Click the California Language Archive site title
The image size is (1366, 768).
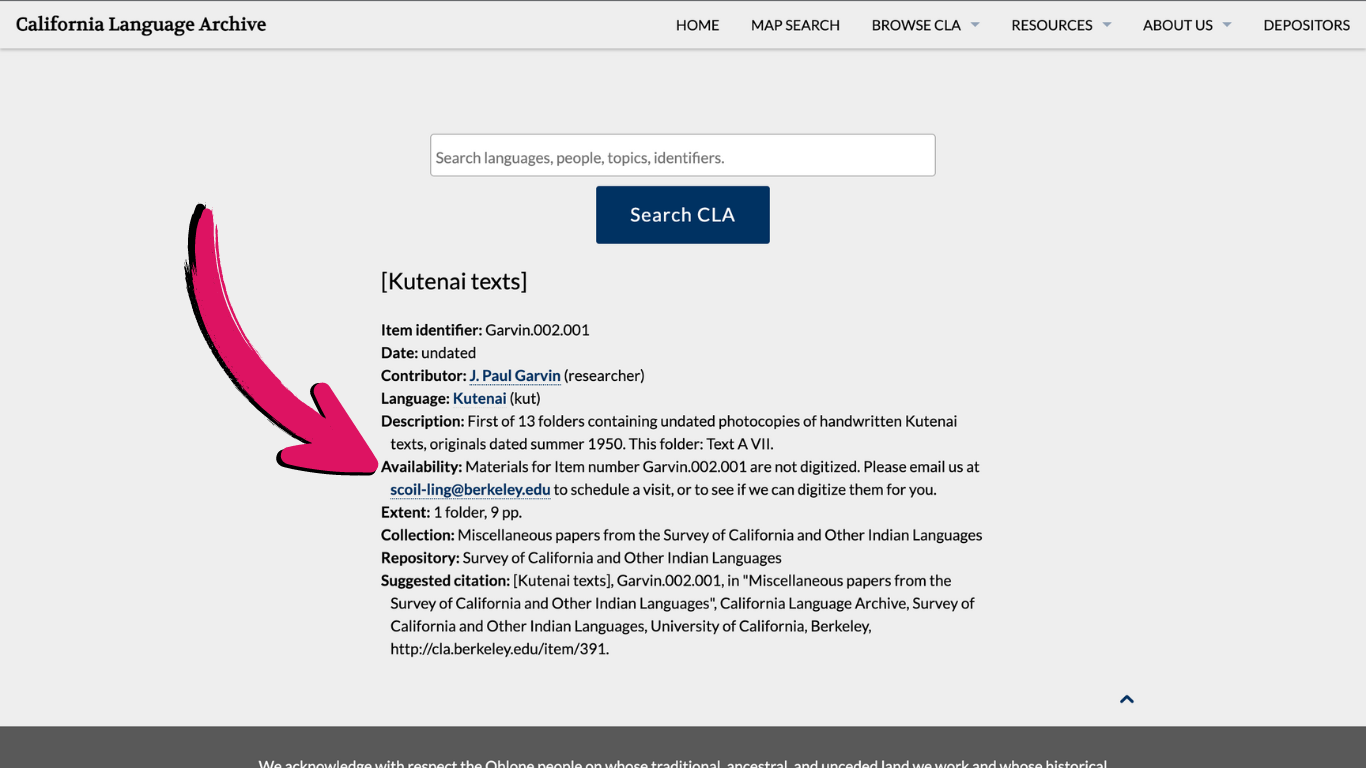(x=141, y=24)
